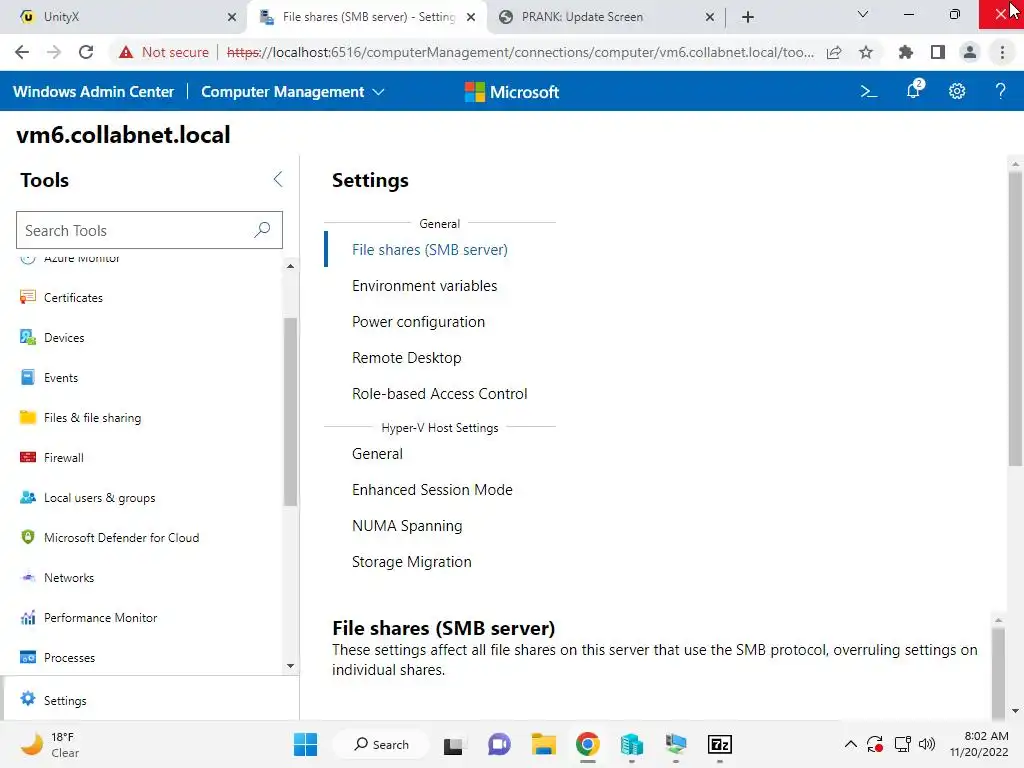This screenshot has height=768, width=1024.
Task: Select NUMA Spanning setting
Action: tap(406, 525)
